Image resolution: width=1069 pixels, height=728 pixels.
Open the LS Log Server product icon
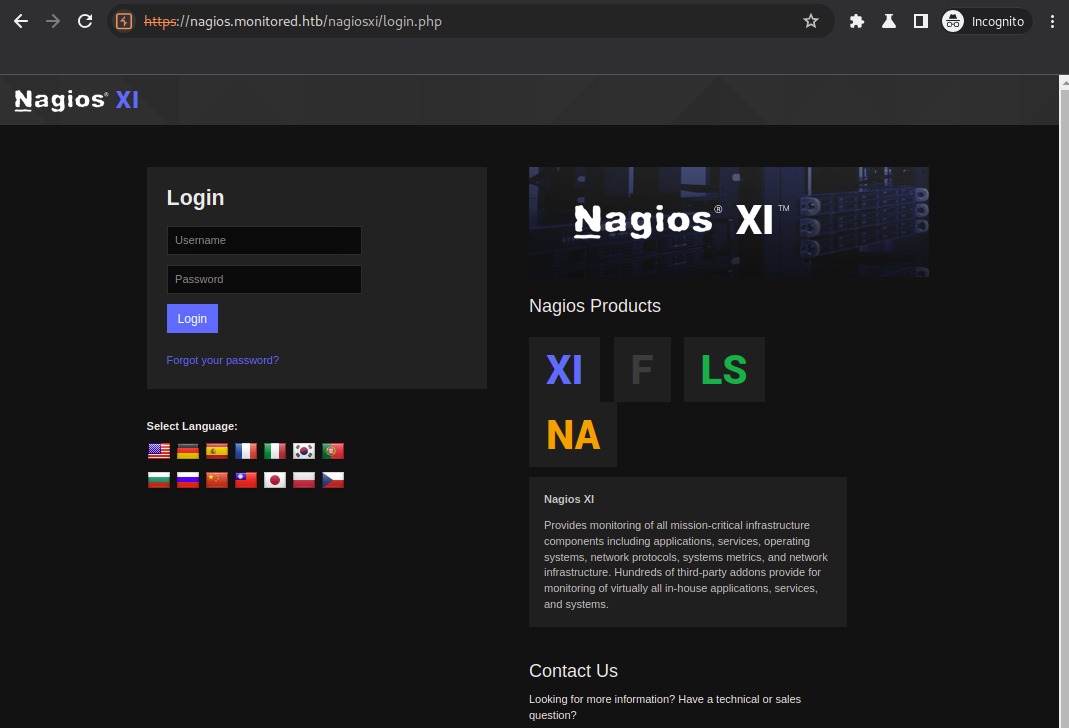point(723,369)
